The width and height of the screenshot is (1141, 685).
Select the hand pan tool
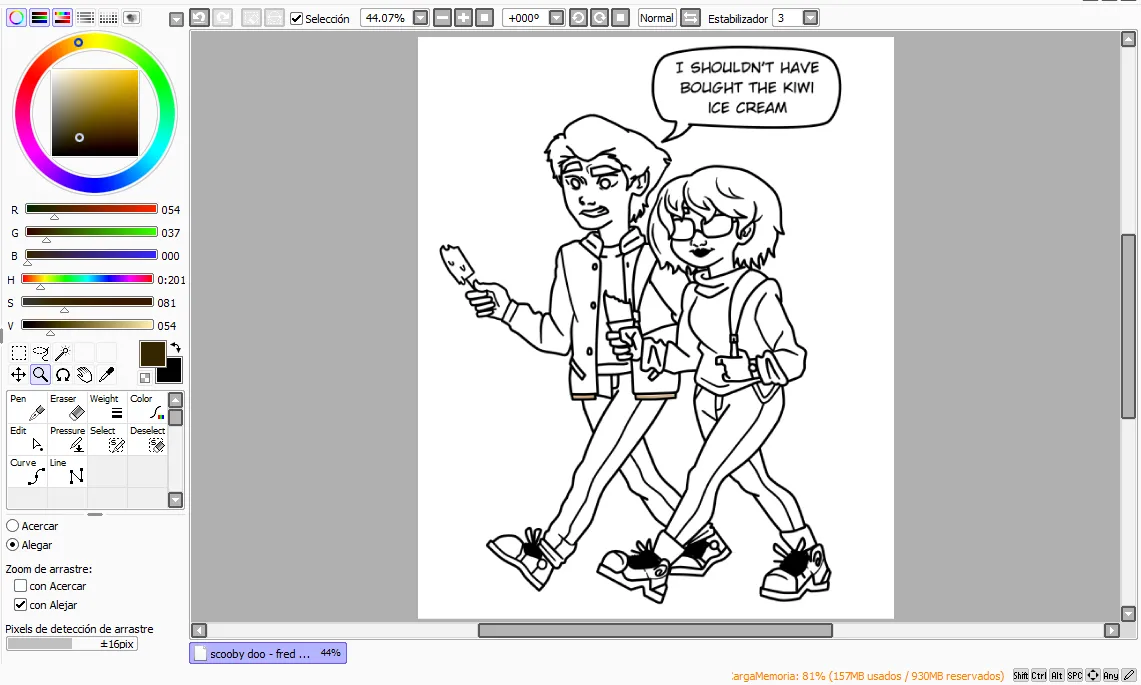[x=84, y=375]
